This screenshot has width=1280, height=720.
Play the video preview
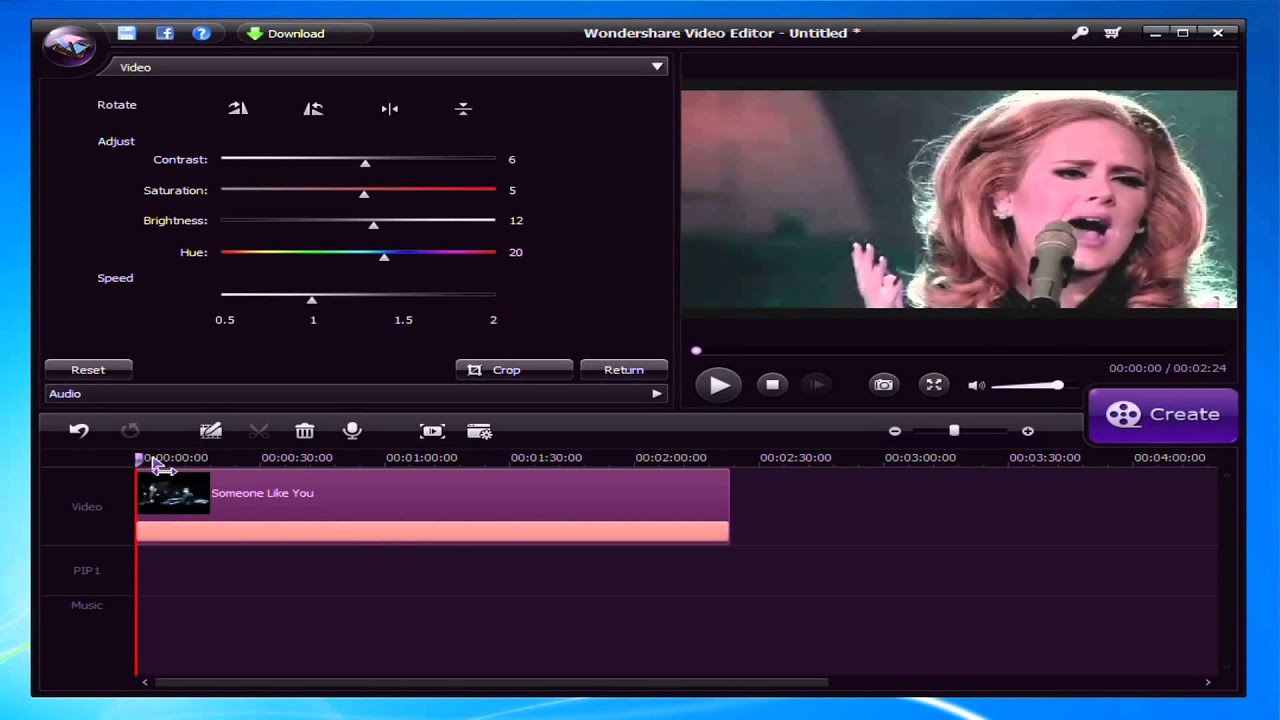click(x=719, y=385)
